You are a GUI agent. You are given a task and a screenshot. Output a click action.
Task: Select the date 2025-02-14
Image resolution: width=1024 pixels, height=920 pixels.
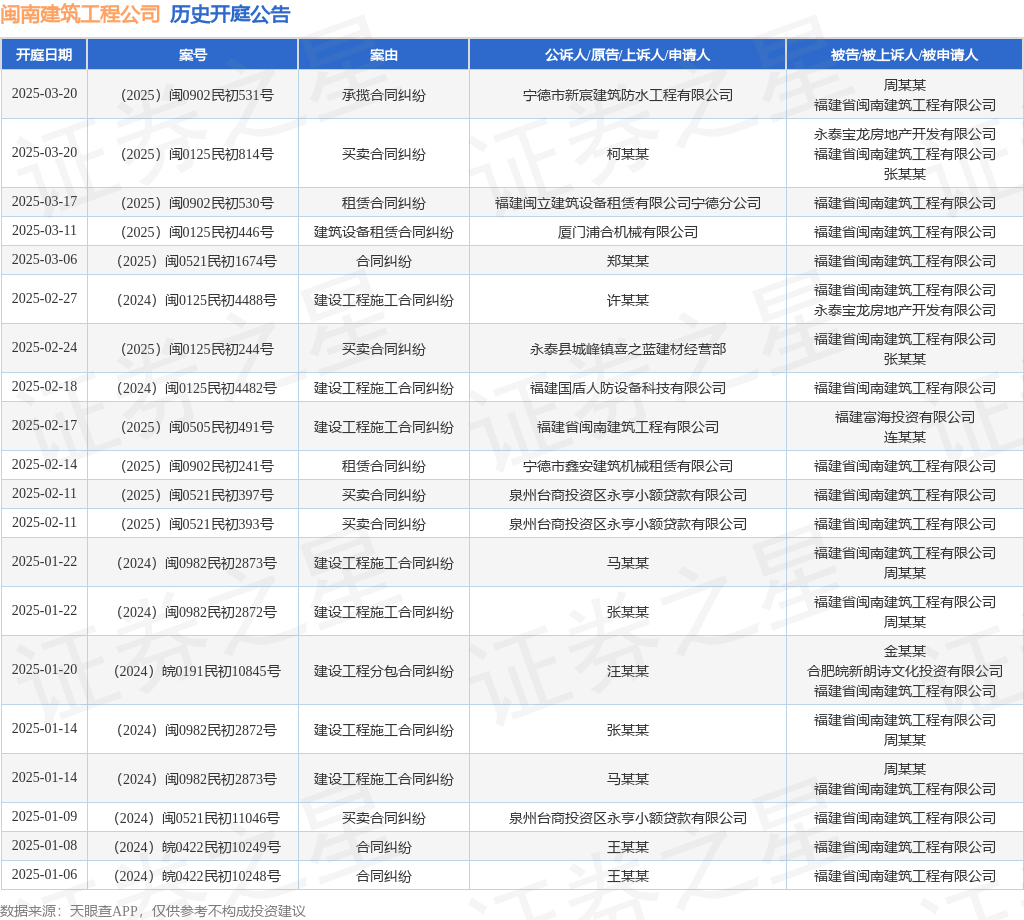(44, 464)
